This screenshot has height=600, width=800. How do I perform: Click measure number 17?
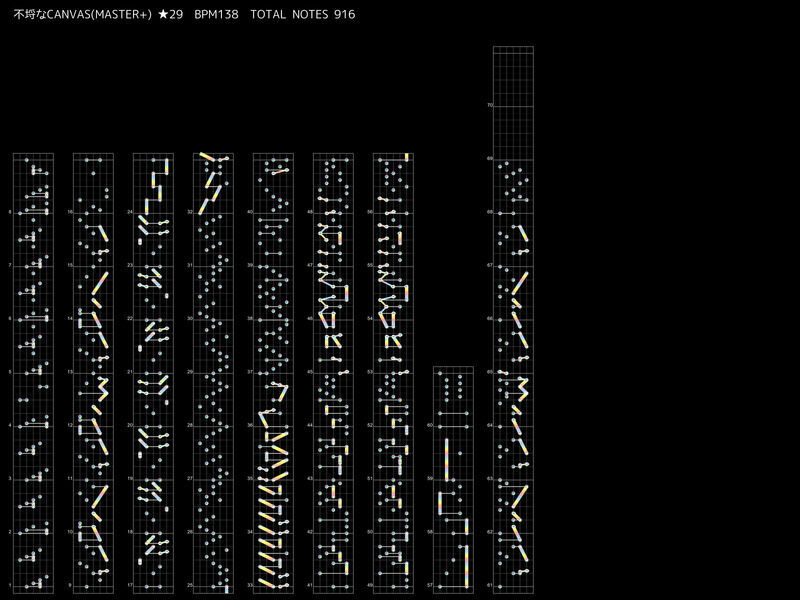click(129, 585)
